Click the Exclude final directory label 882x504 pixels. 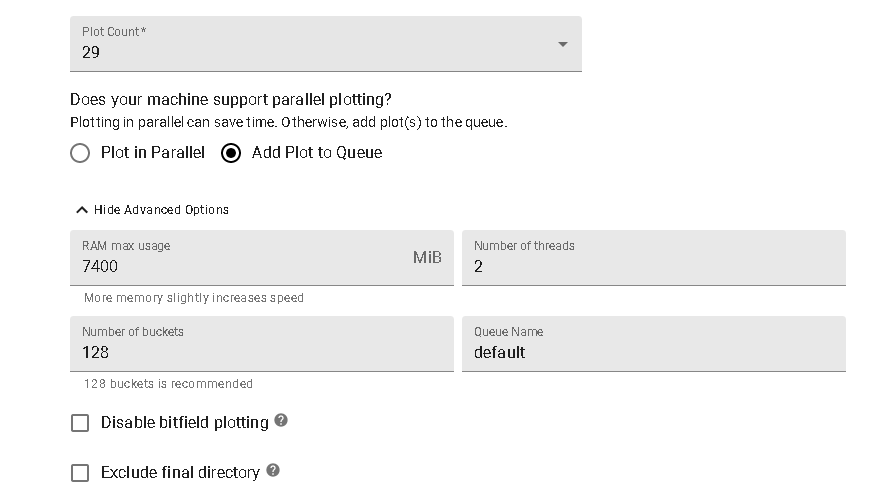180,473
